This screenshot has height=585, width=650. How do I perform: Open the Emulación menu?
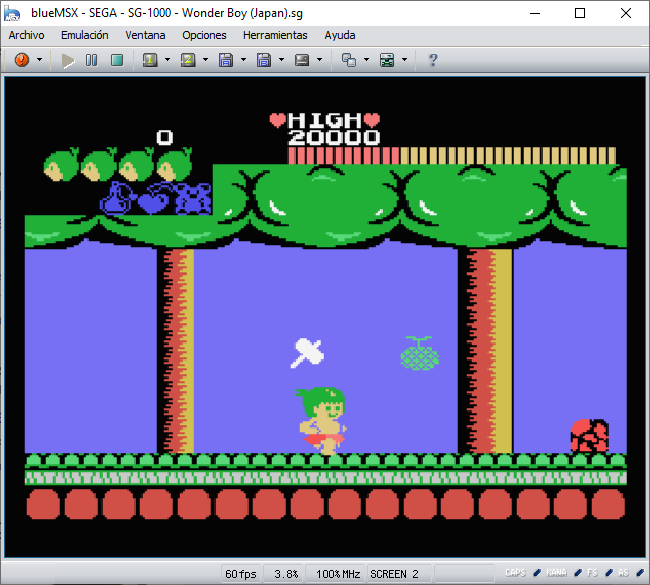(x=85, y=35)
